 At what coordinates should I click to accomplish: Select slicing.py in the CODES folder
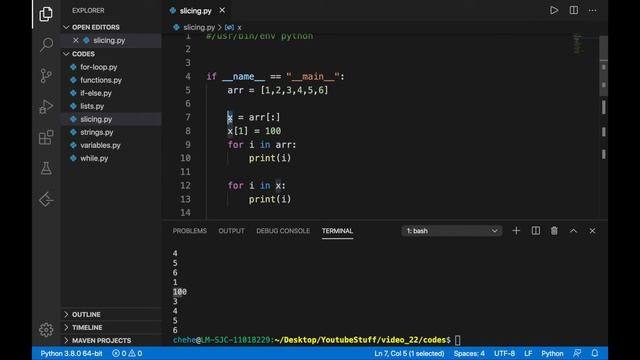pyautogui.click(x=111, y=119)
